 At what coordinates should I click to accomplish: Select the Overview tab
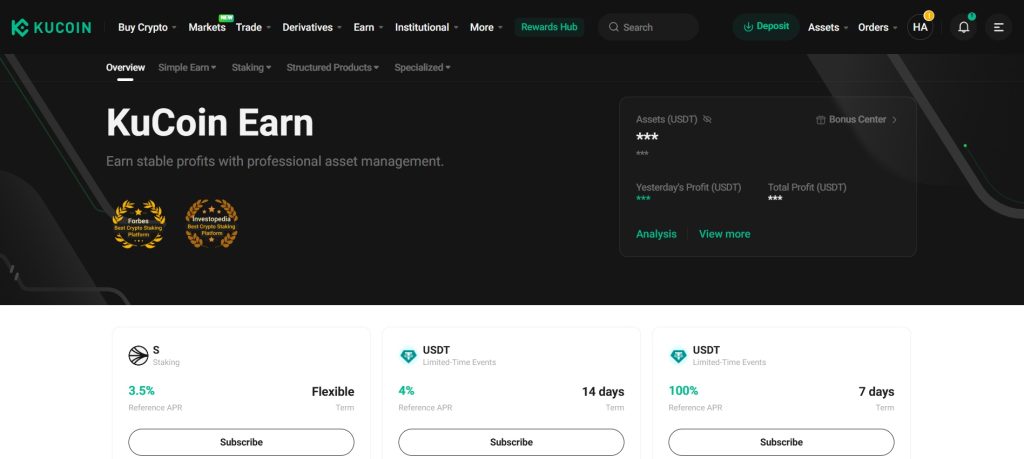pyautogui.click(x=125, y=67)
